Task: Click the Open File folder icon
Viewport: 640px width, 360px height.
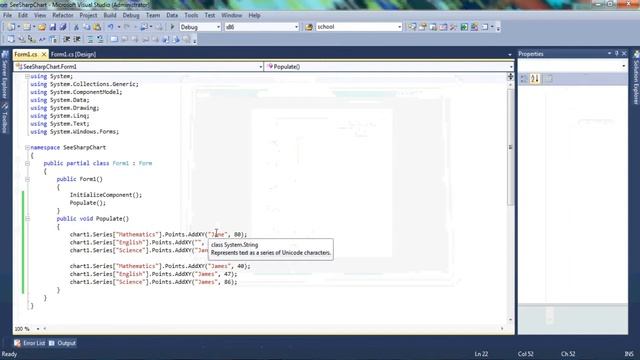Action: click(42, 27)
